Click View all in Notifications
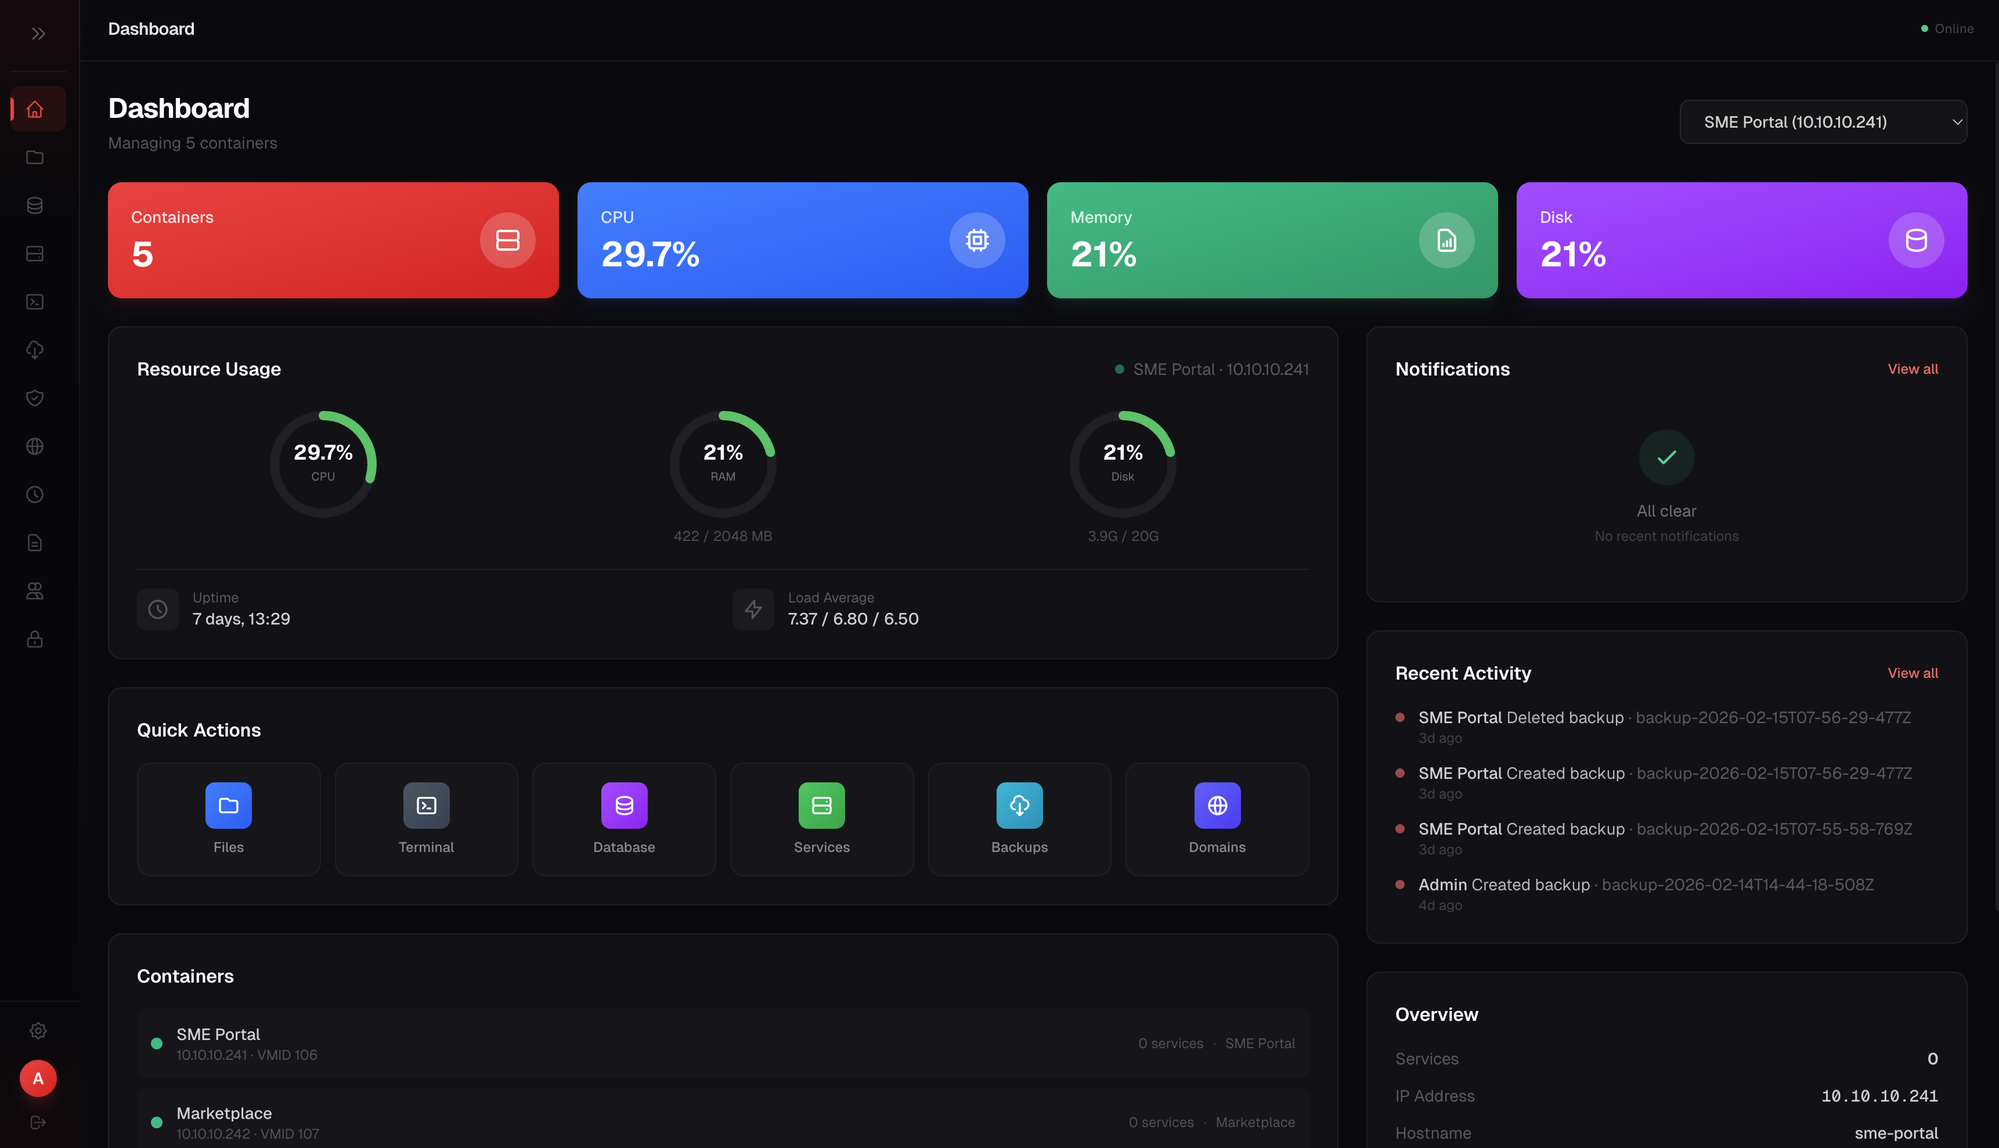The image size is (1999, 1148). [x=1912, y=369]
